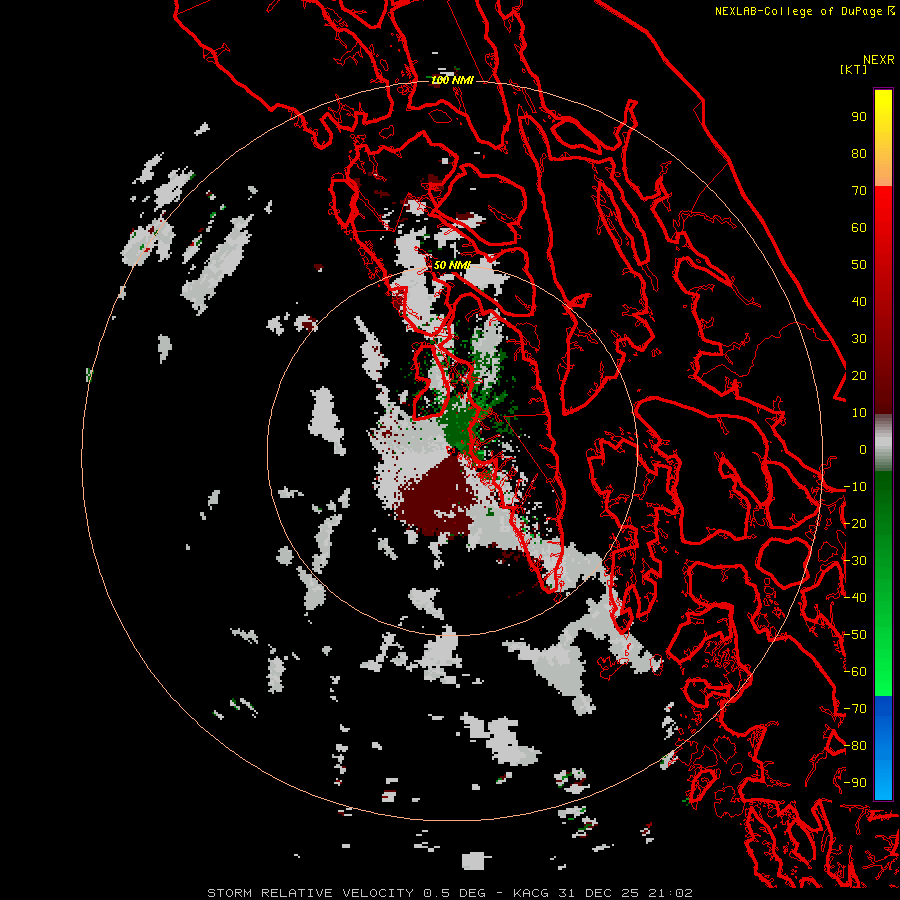Click the STORM RELATIVE VELOCITY caption text
Screen dimensions: 900x900
[x=310, y=893]
